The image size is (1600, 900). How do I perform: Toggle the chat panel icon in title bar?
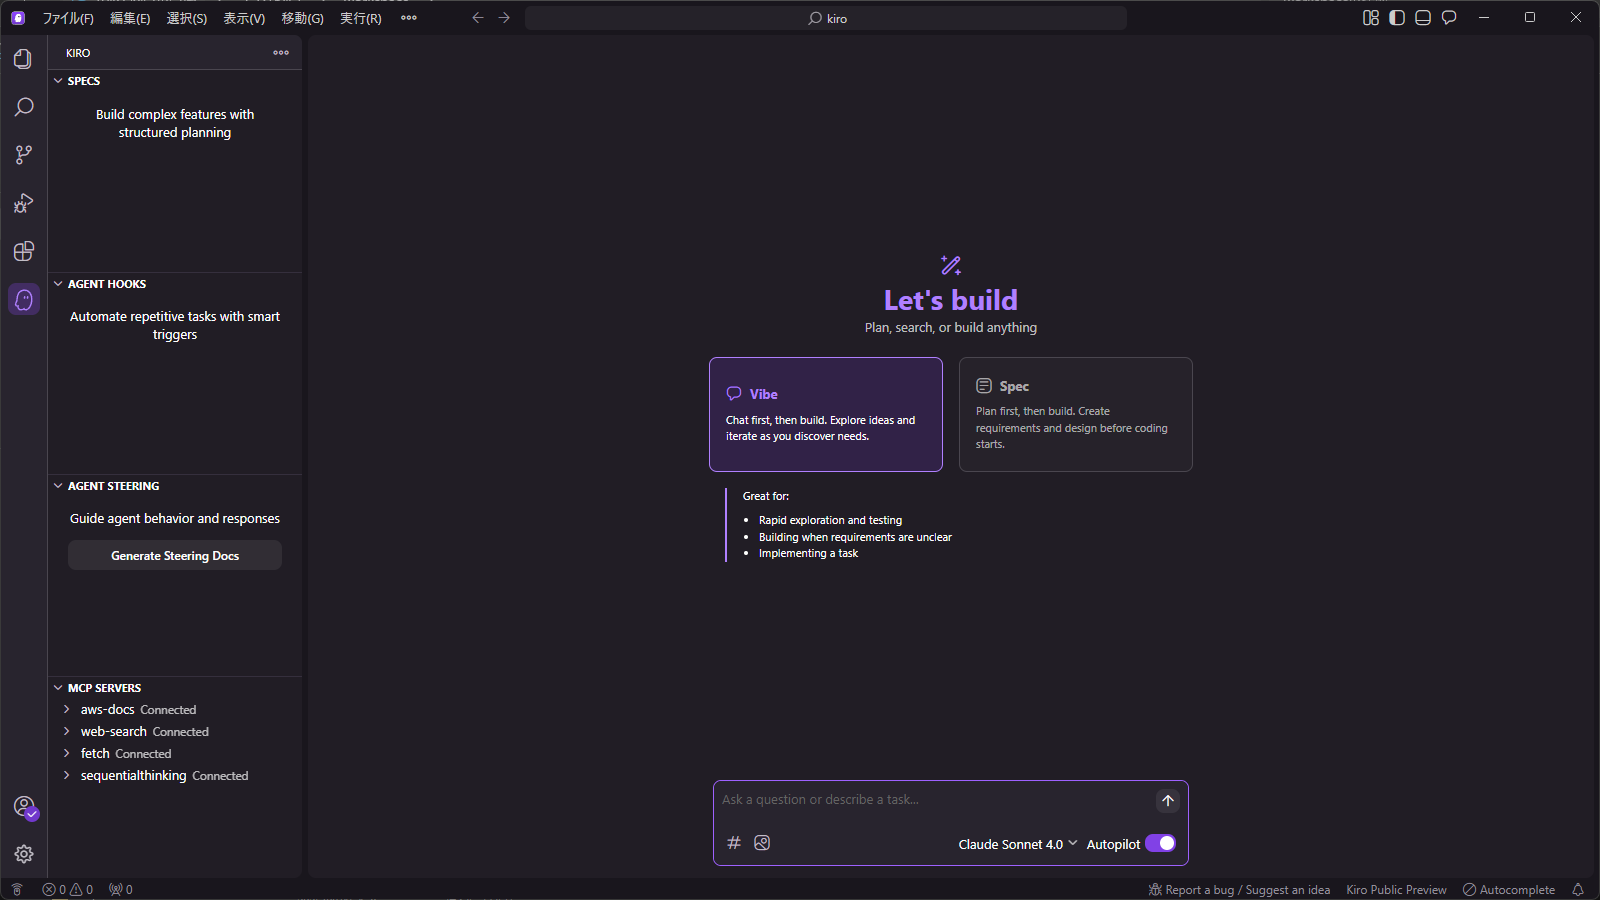1449,18
